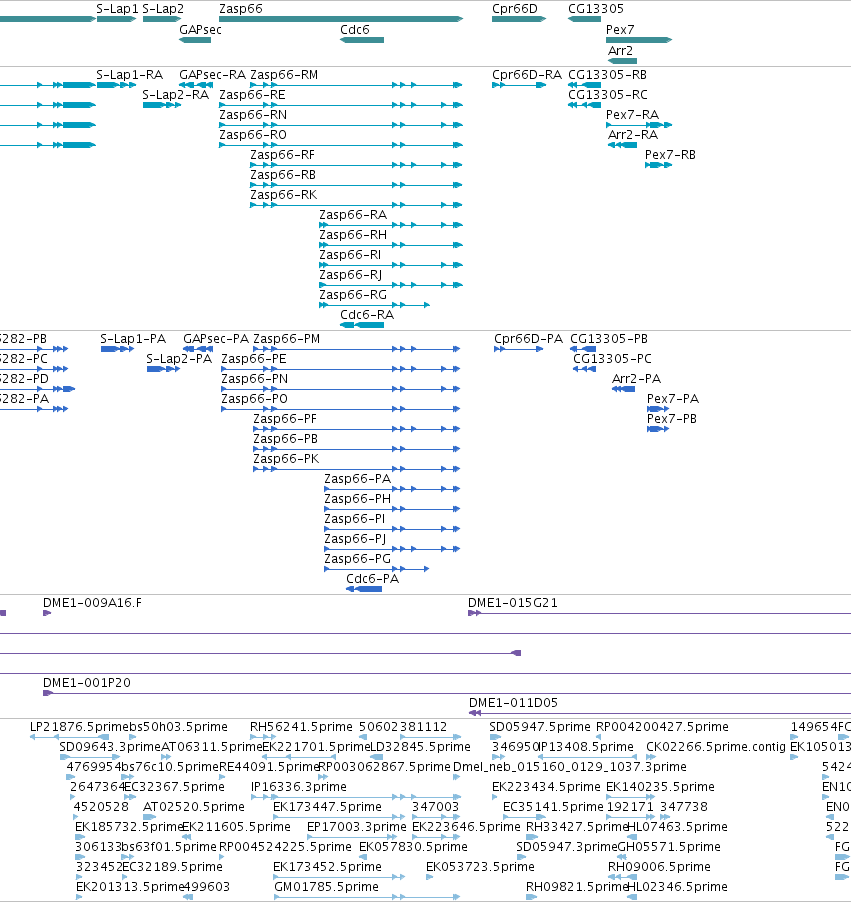Select transcript Zasp66-RJ
851x902 pixels.
(x=391, y=285)
